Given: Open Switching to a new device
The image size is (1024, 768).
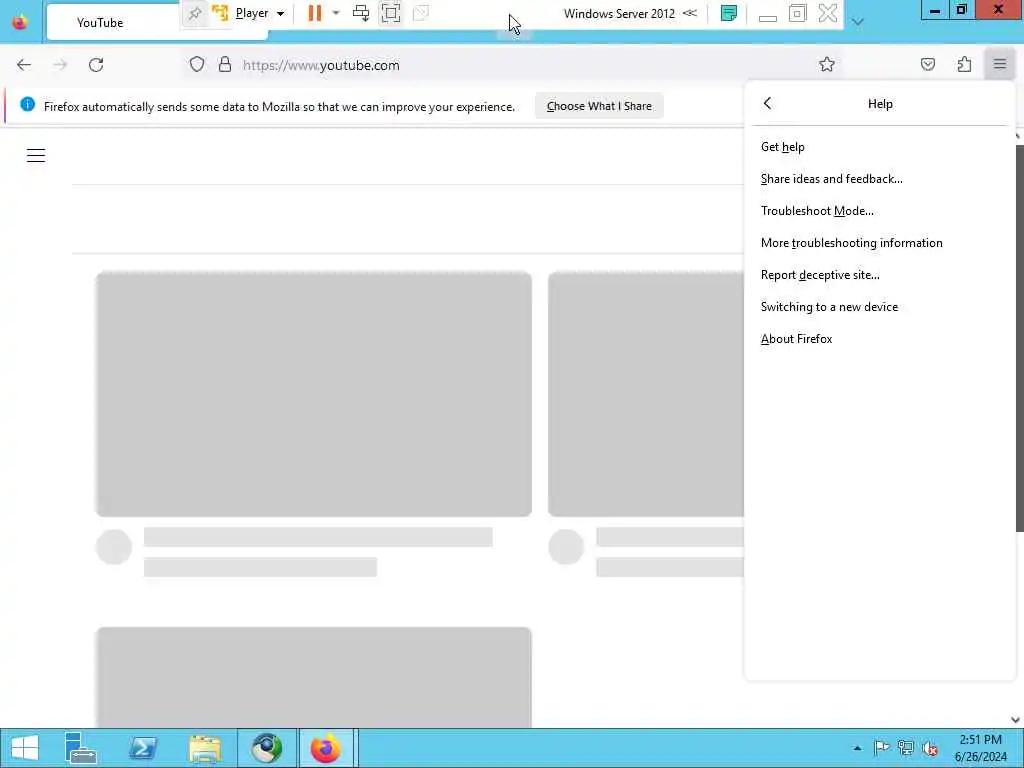Looking at the screenshot, I should [880, 307].
